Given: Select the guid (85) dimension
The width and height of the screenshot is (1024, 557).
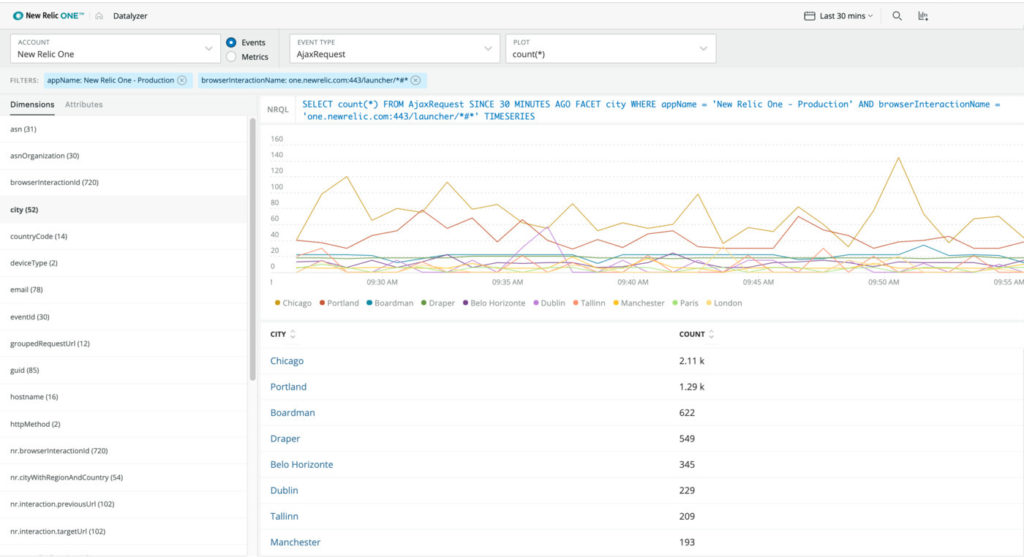Looking at the screenshot, I should pos(124,370).
